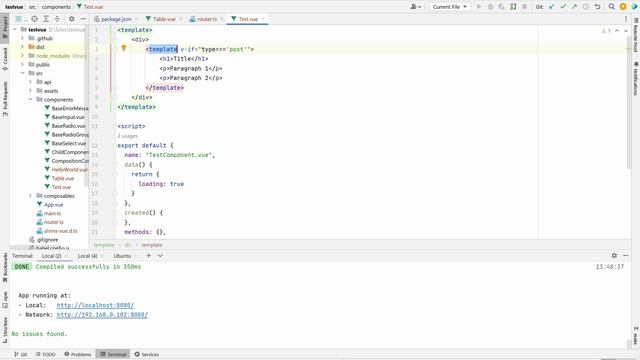This screenshot has height=360, width=640.
Task: Switch to Local (4) terminal tab
Action: point(87,256)
